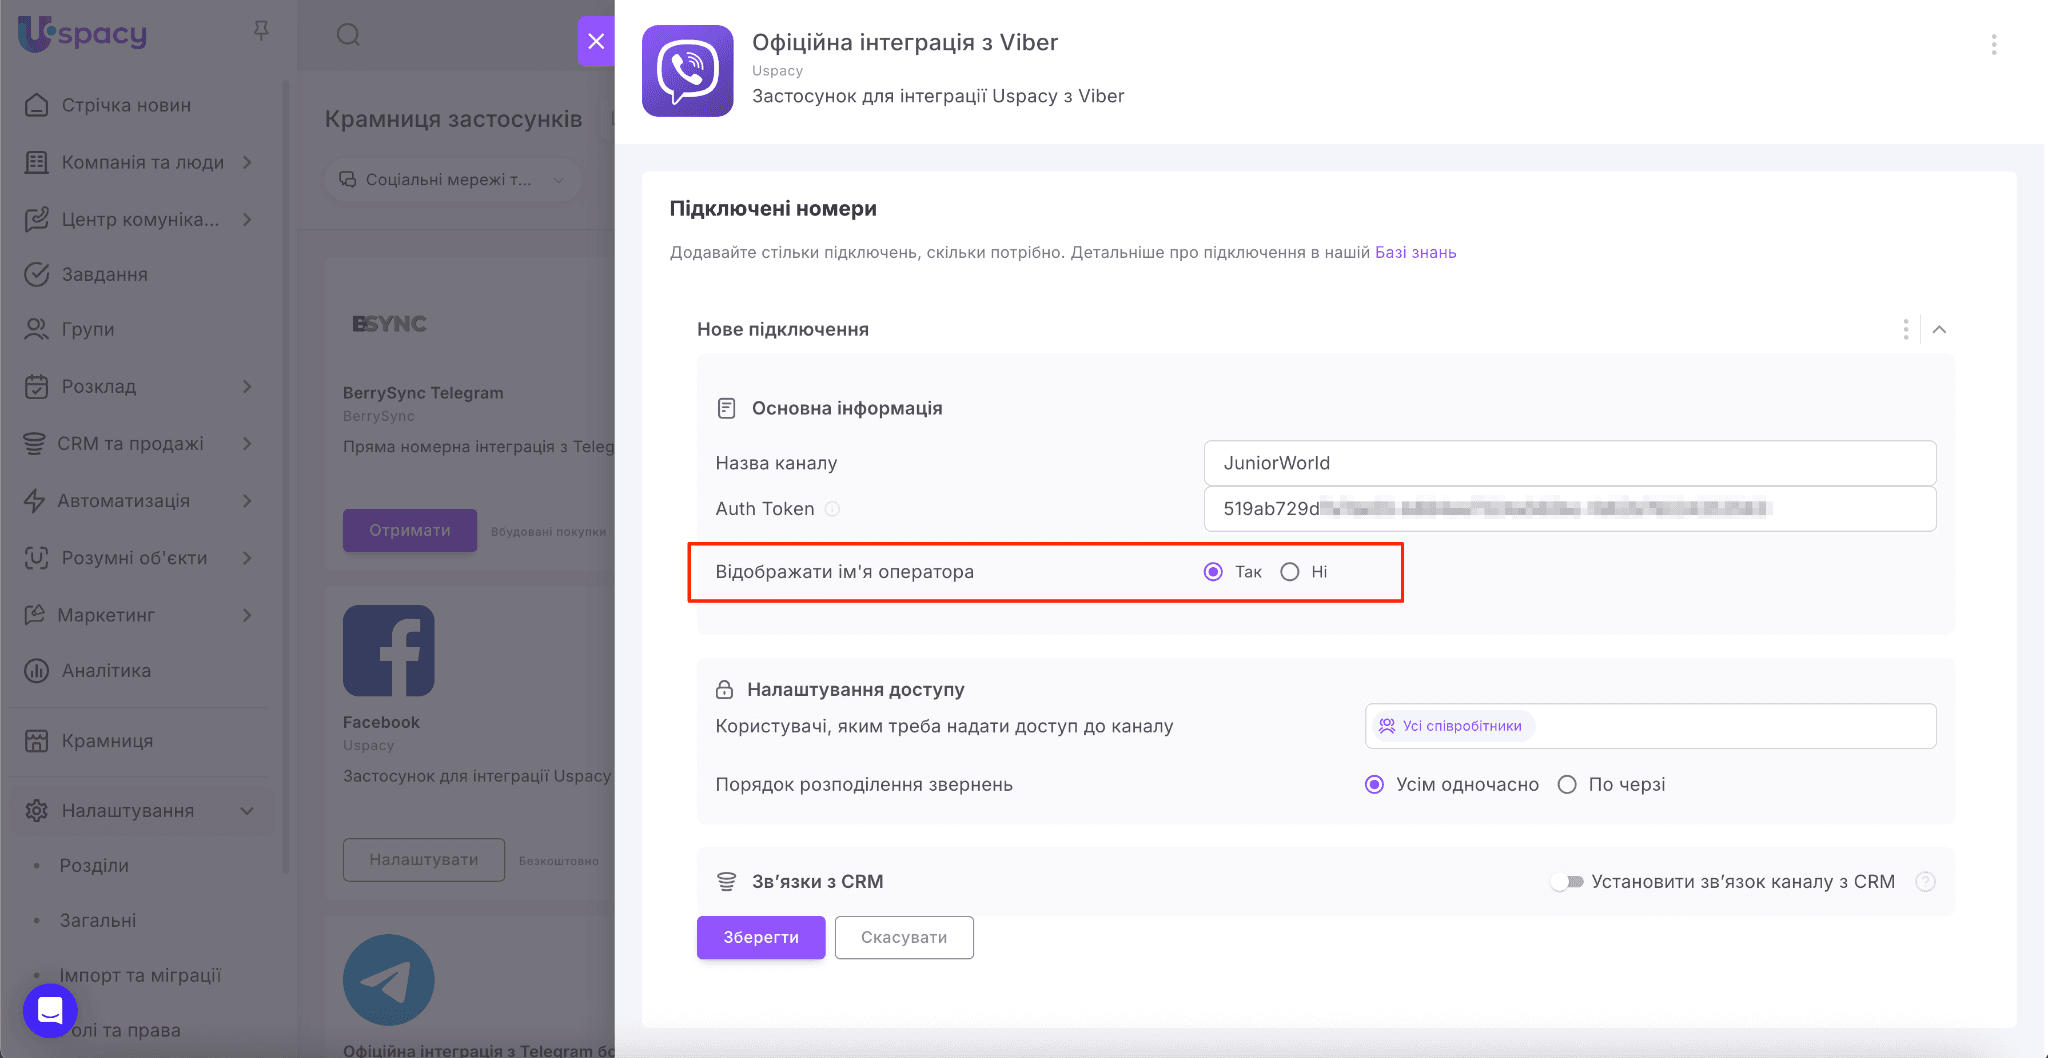Open 'Стрічка новин' in the sidebar
This screenshot has height=1058, width=2048.
click(x=126, y=105)
